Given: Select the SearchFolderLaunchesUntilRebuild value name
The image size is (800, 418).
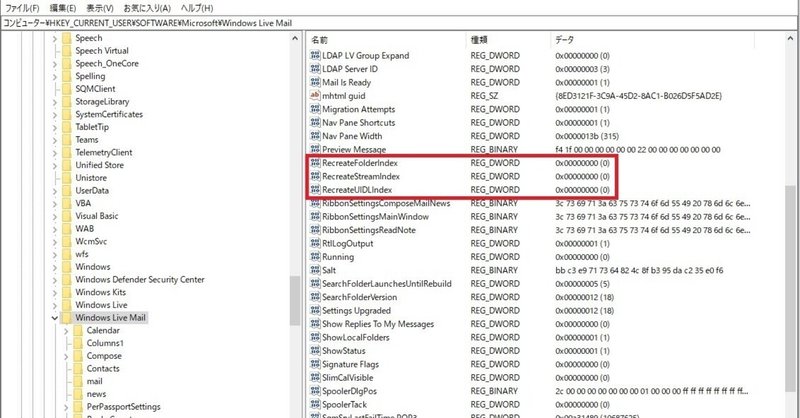Looking at the screenshot, I should [x=387, y=283].
